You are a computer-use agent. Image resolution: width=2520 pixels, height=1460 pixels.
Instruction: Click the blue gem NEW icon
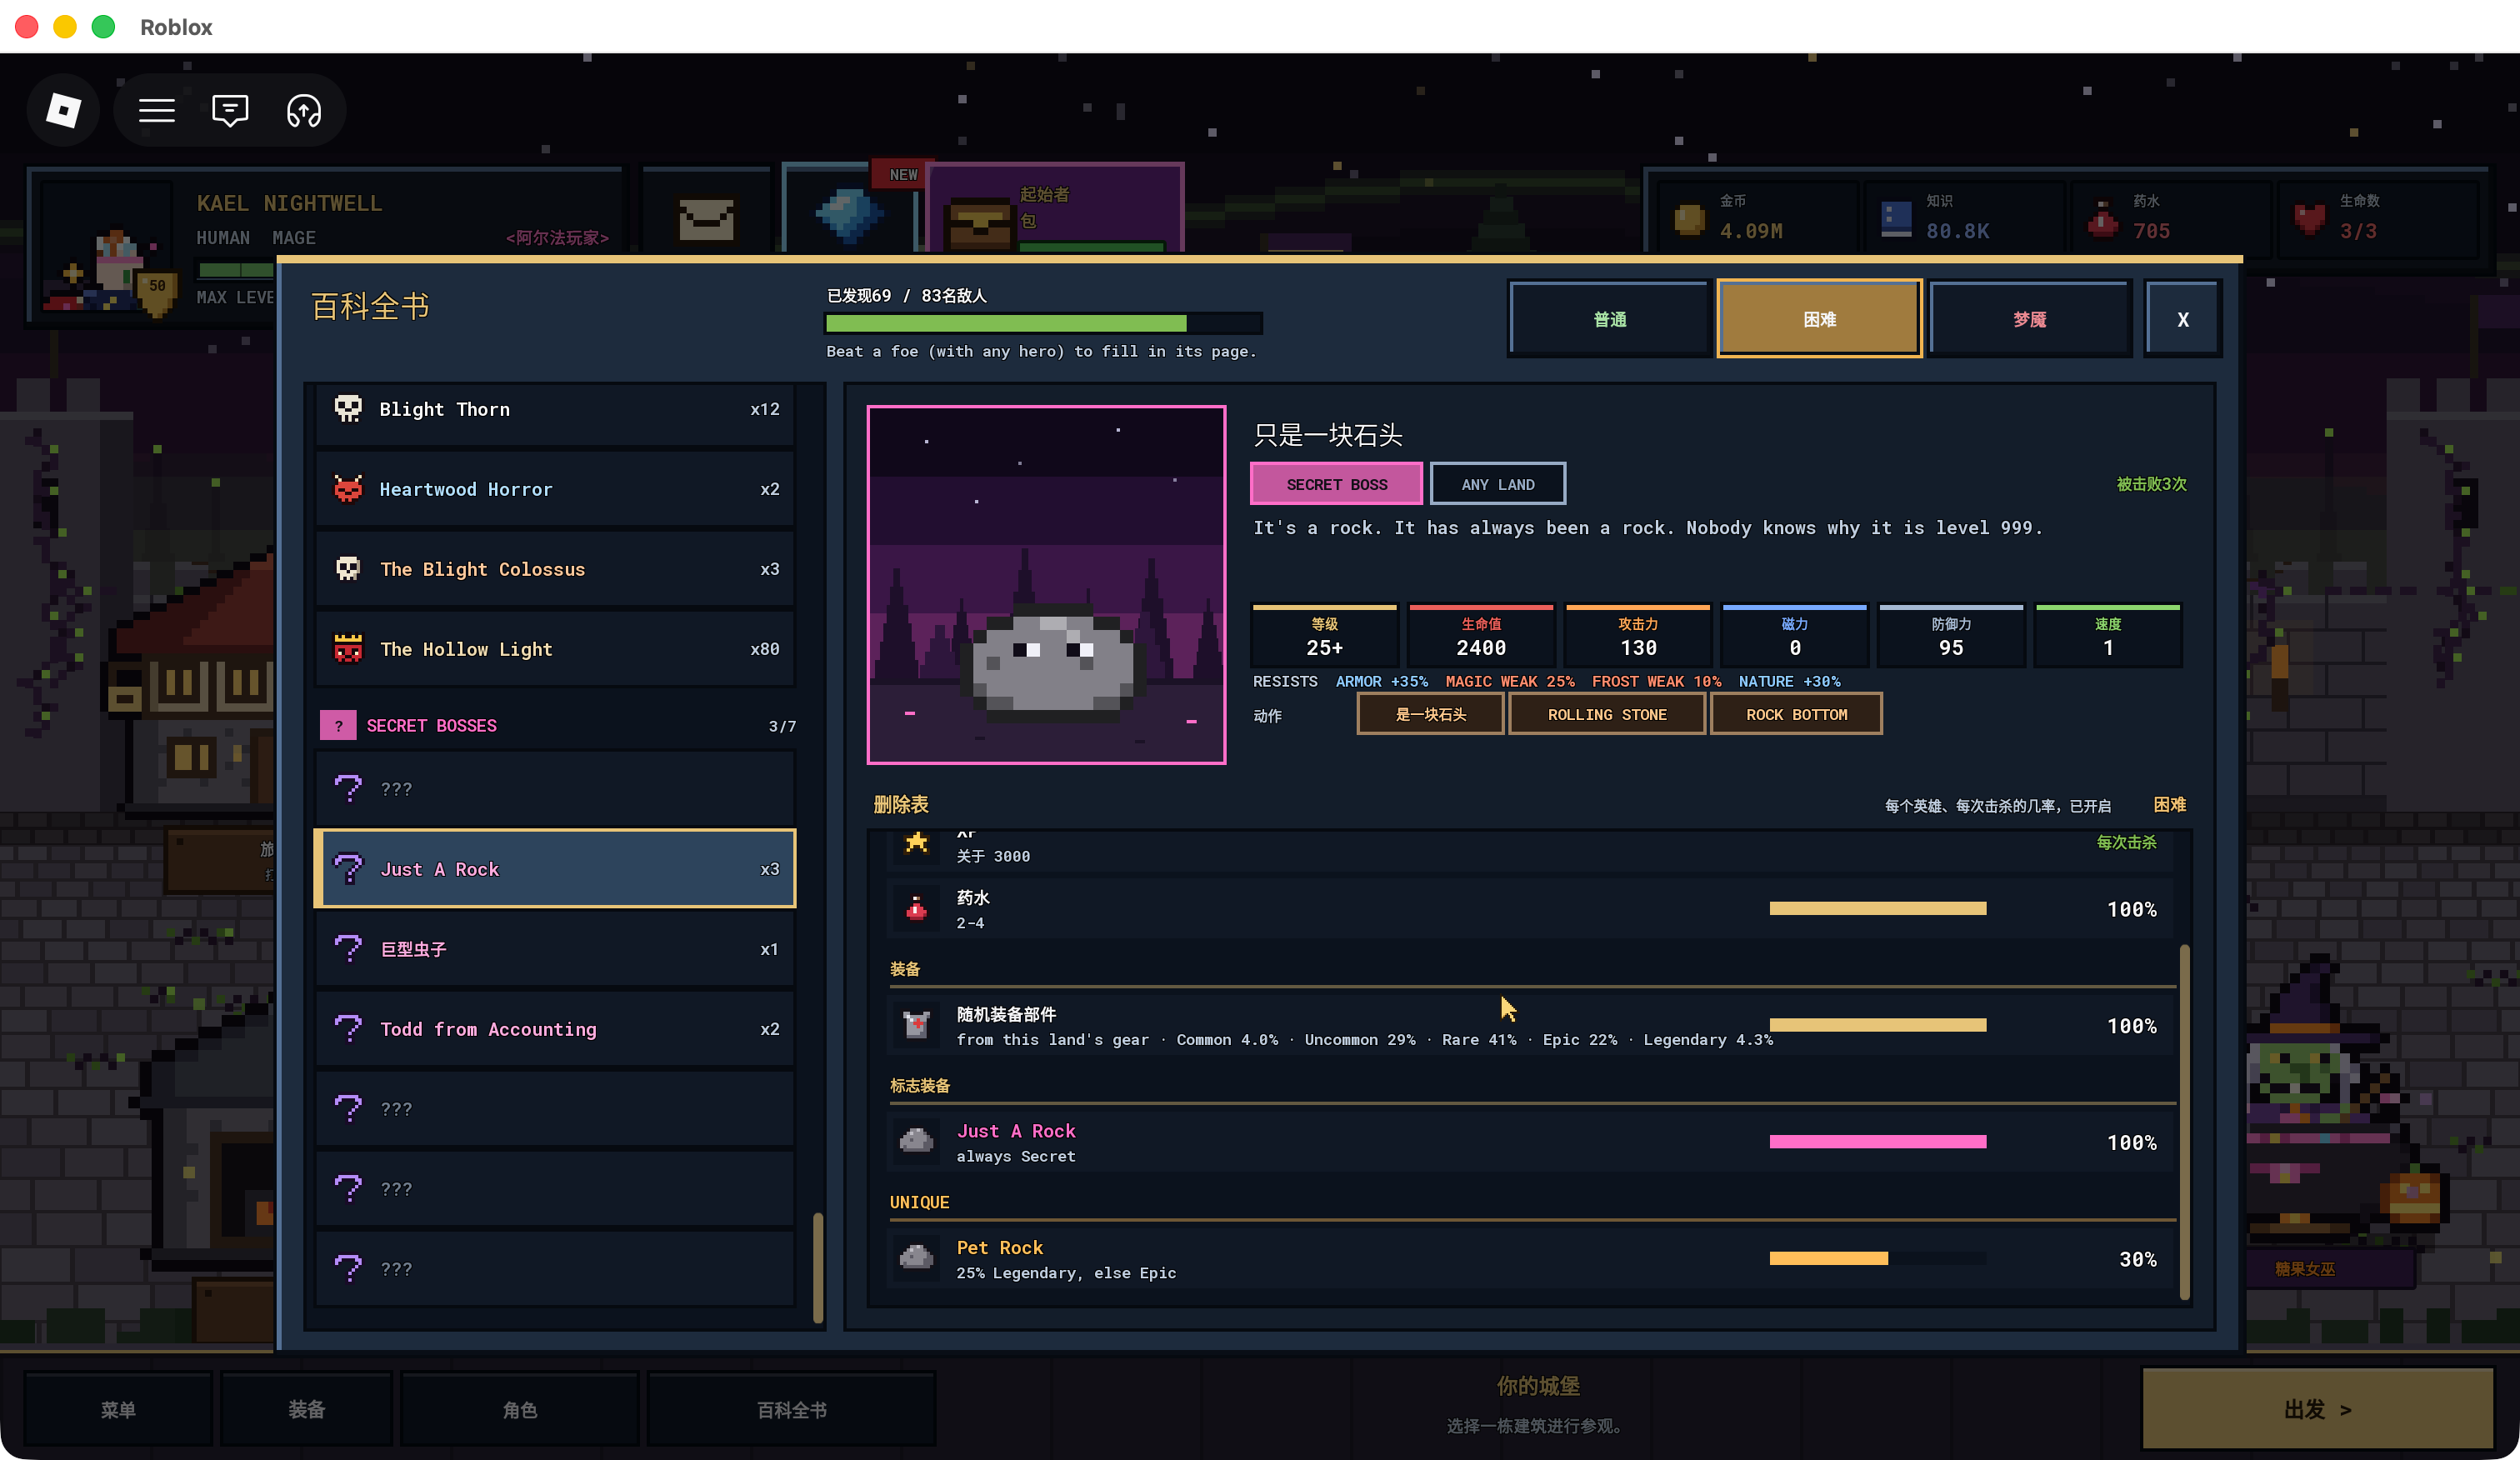point(849,213)
